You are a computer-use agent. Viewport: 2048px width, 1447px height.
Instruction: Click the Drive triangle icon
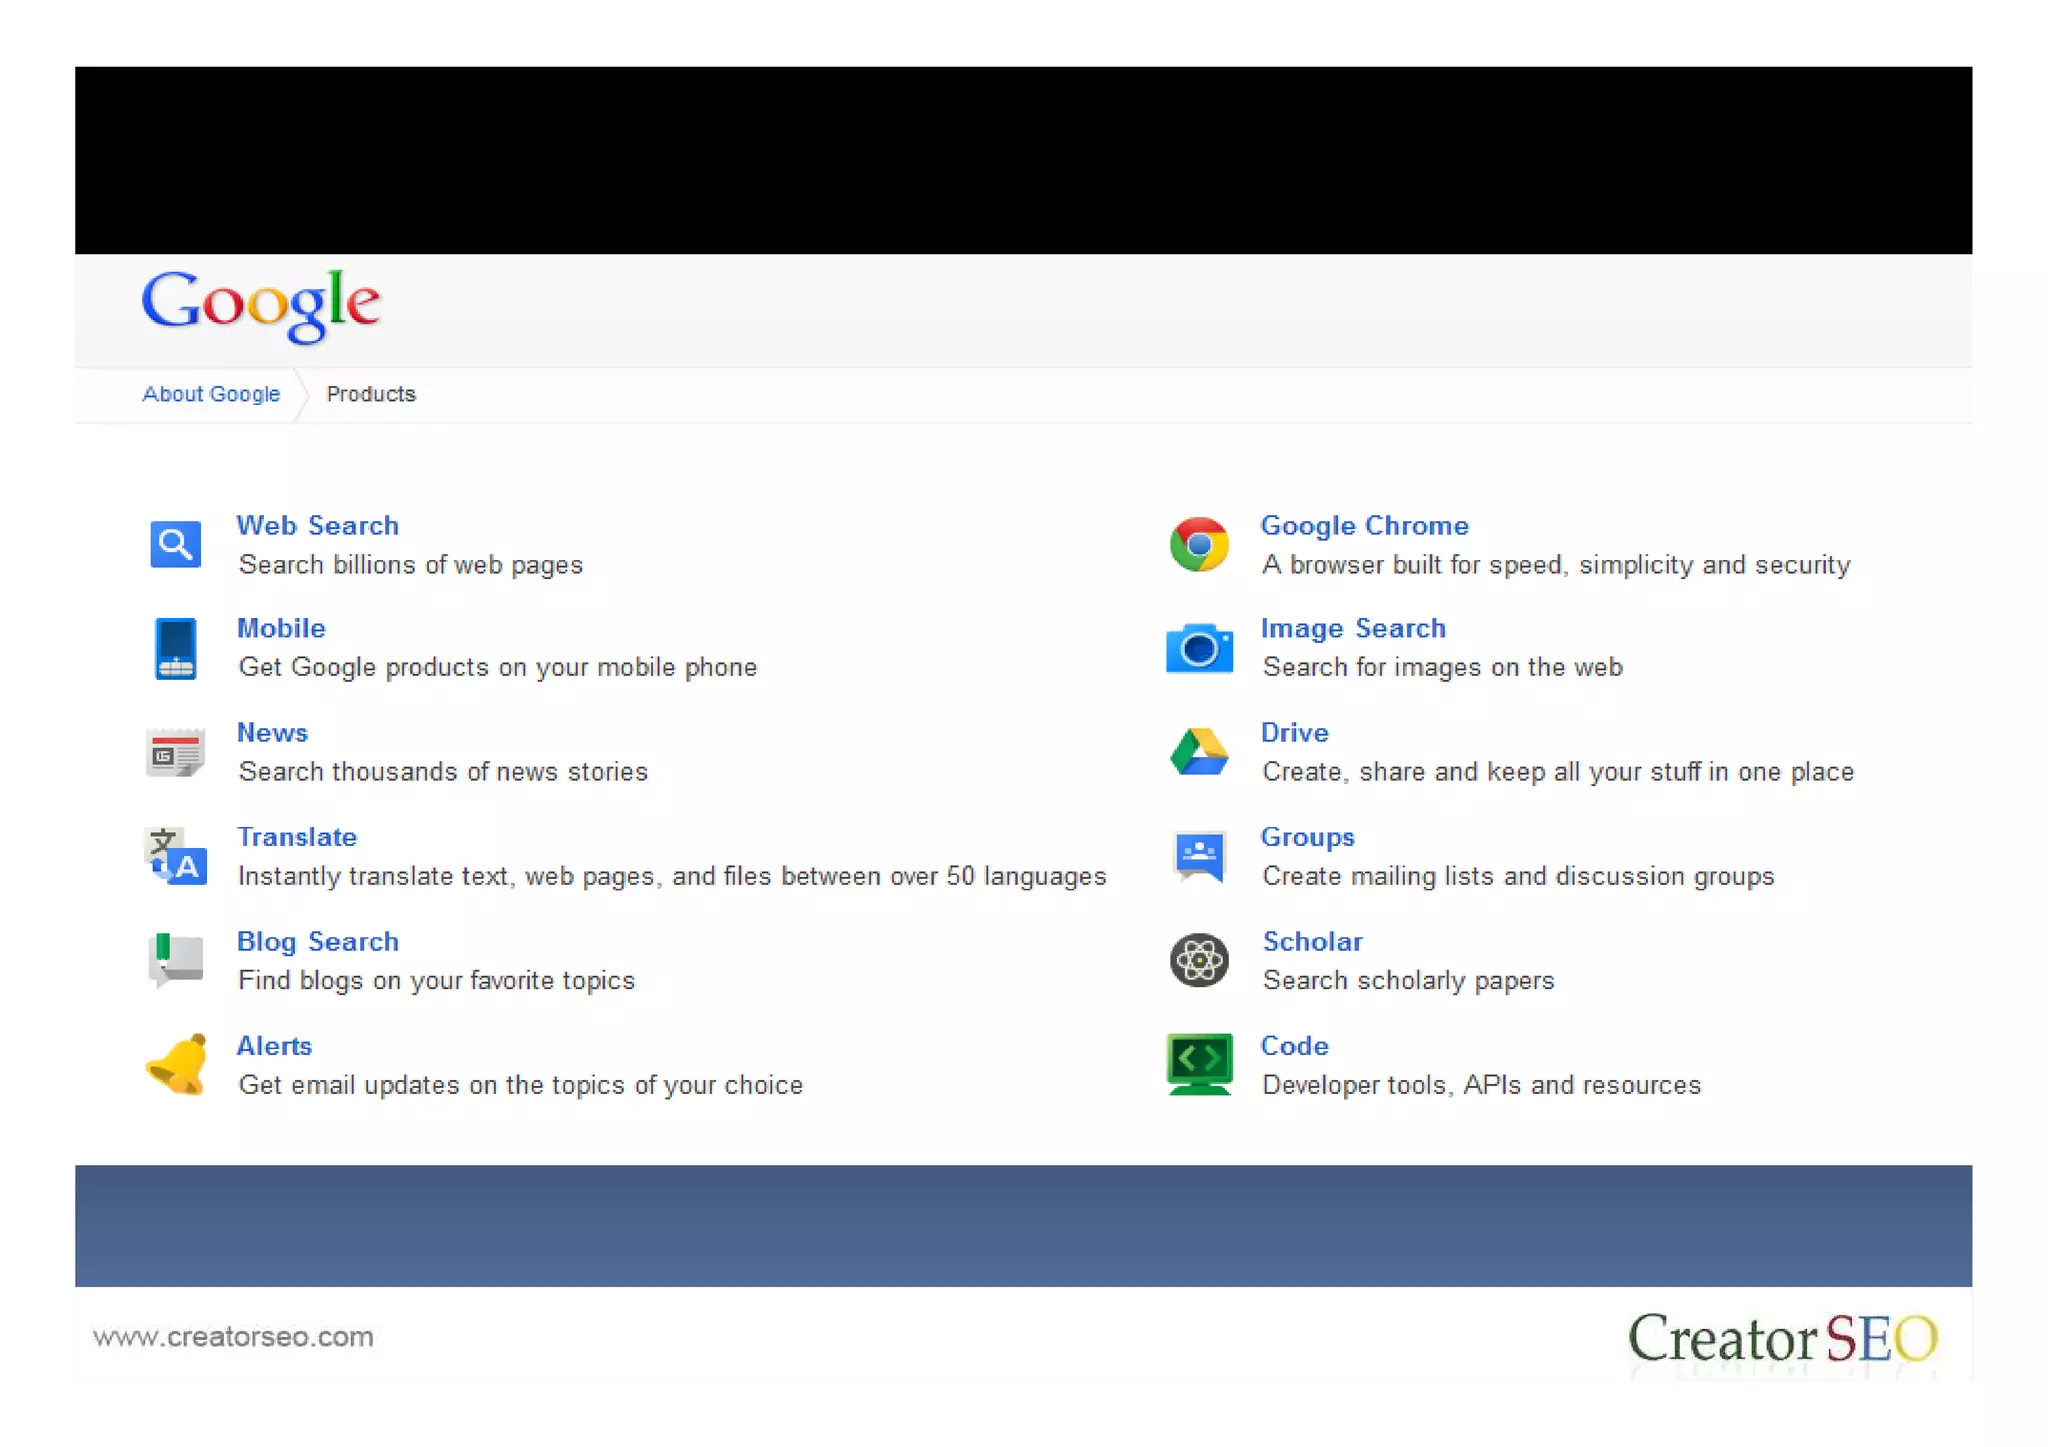pyautogui.click(x=1198, y=753)
